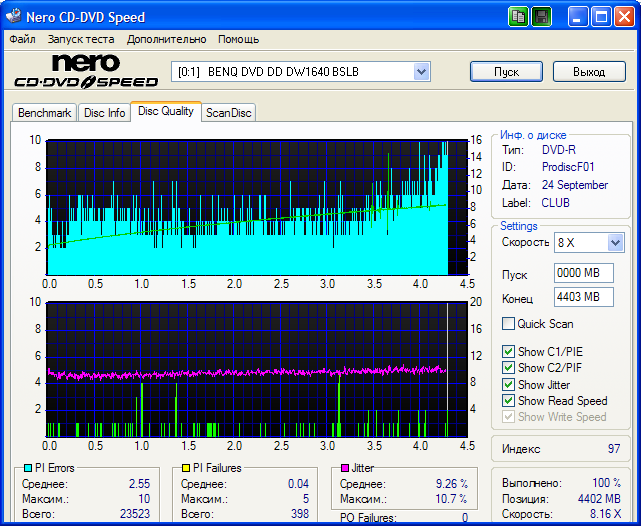
Task: Click the Конец 4403 MB input field
Action: coord(583,297)
